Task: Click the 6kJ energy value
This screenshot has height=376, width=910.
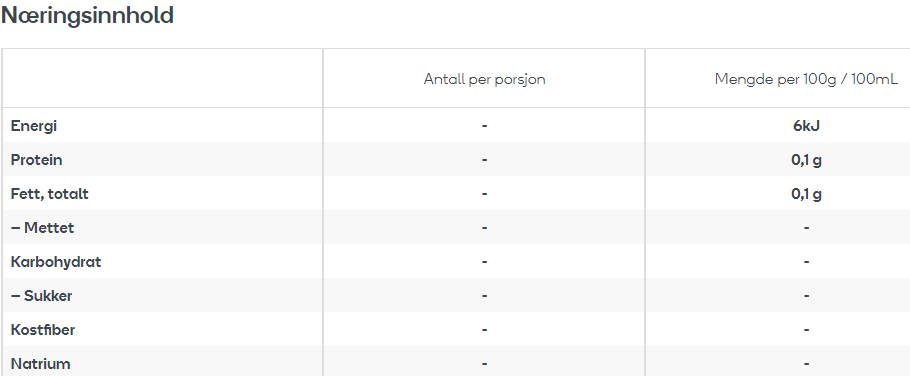Action: (806, 126)
